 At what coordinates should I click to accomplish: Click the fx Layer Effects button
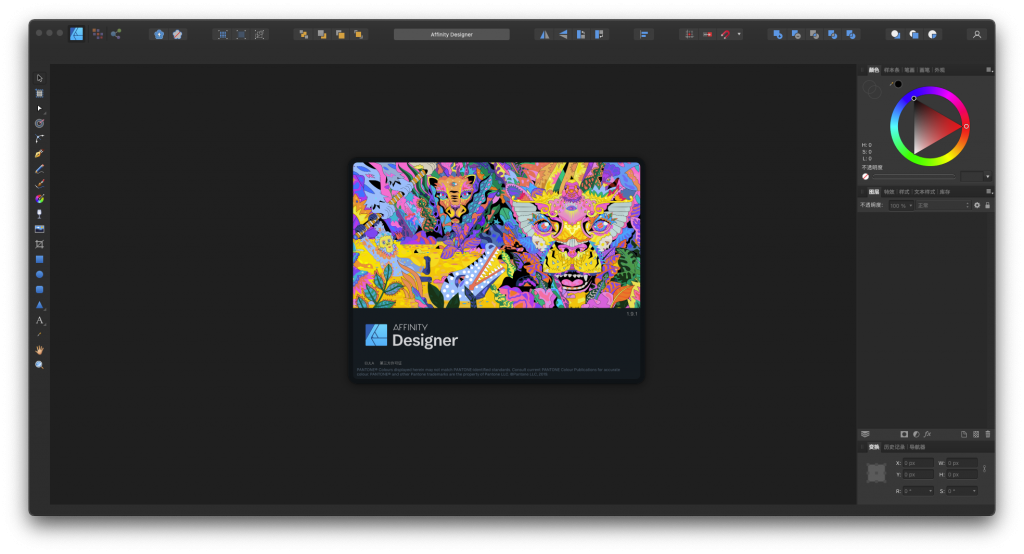click(x=927, y=434)
